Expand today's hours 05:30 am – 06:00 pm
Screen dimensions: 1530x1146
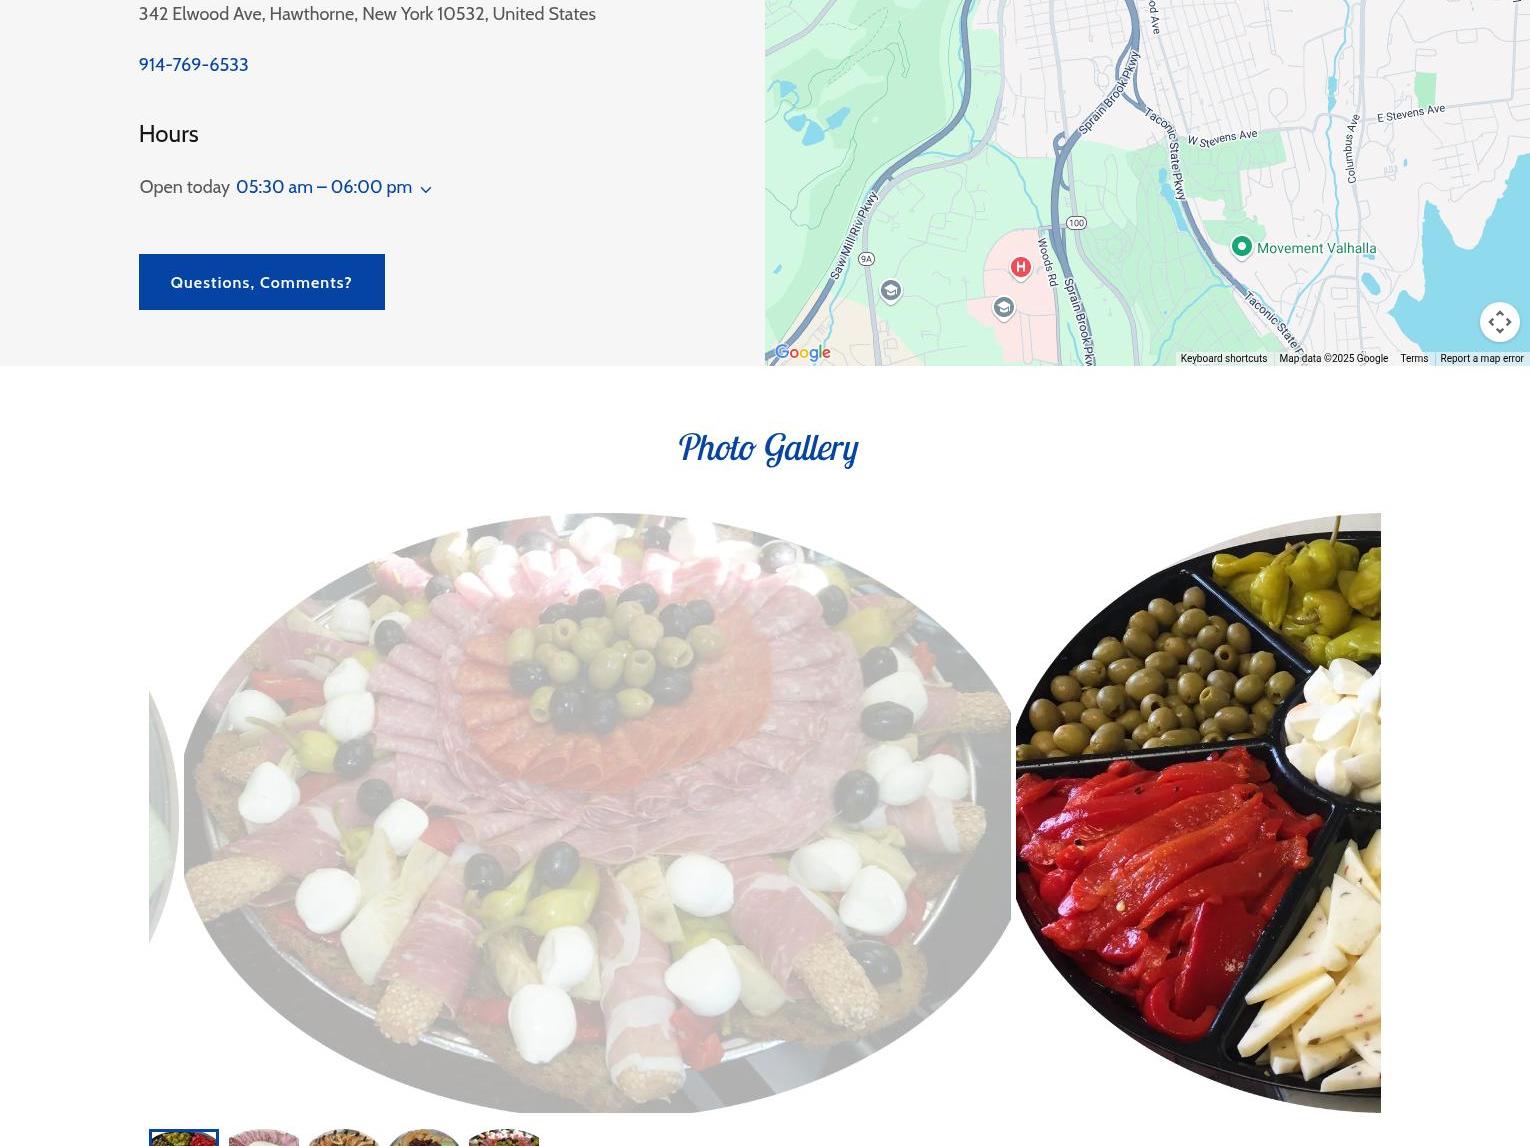324,187
